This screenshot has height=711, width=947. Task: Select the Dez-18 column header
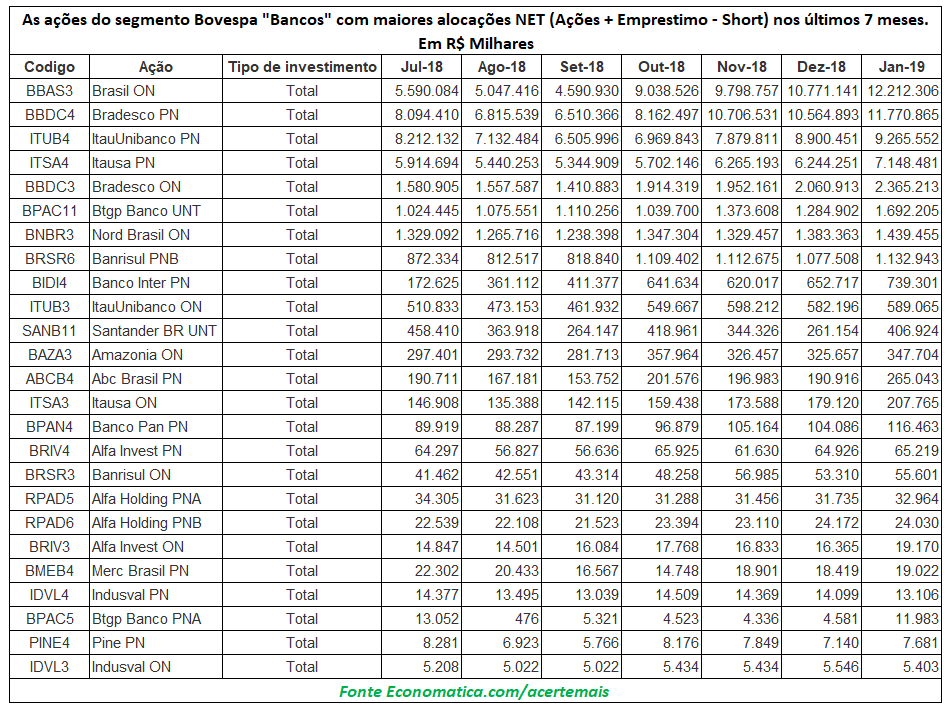click(x=821, y=67)
